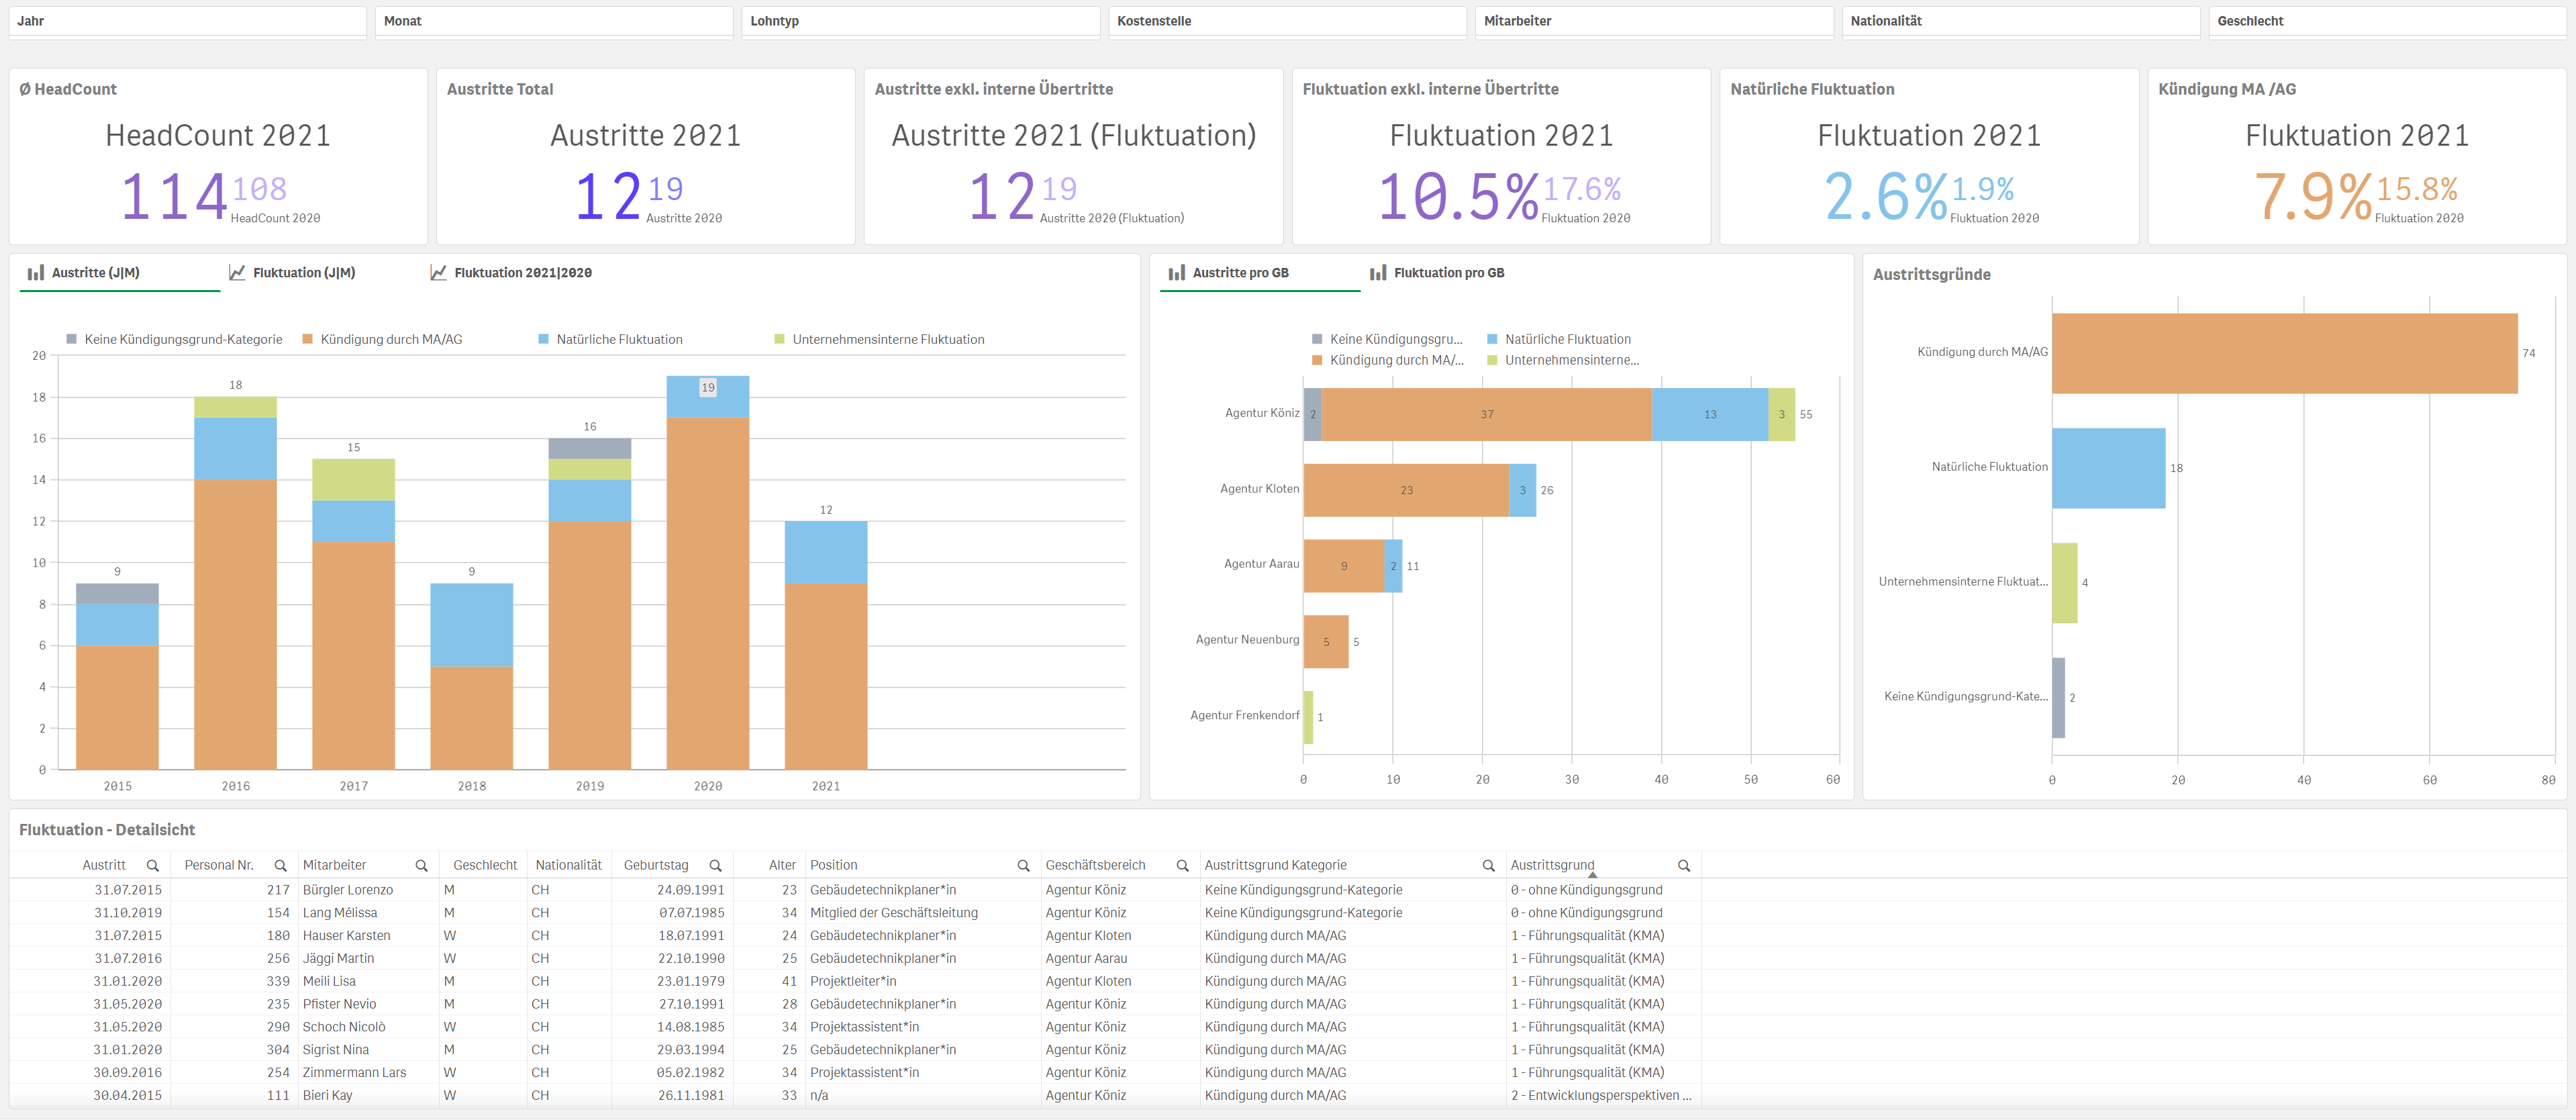2576x1120 pixels.
Task: Sort table by Nationalität header
Action: (568, 865)
